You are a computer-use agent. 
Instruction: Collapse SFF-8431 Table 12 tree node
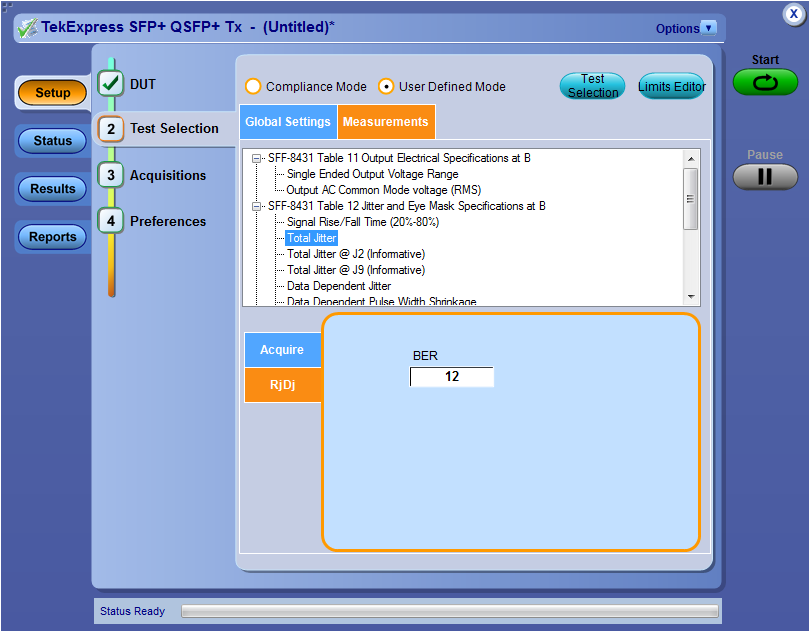pyautogui.click(x=257, y=206)
